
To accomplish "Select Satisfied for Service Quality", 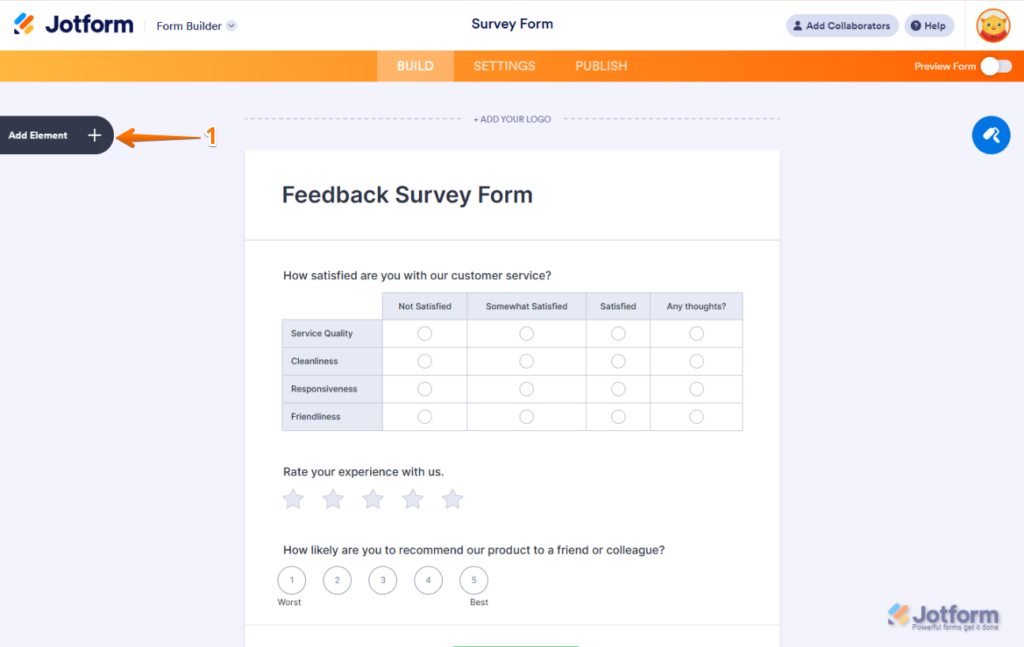I will click(617, 333).
